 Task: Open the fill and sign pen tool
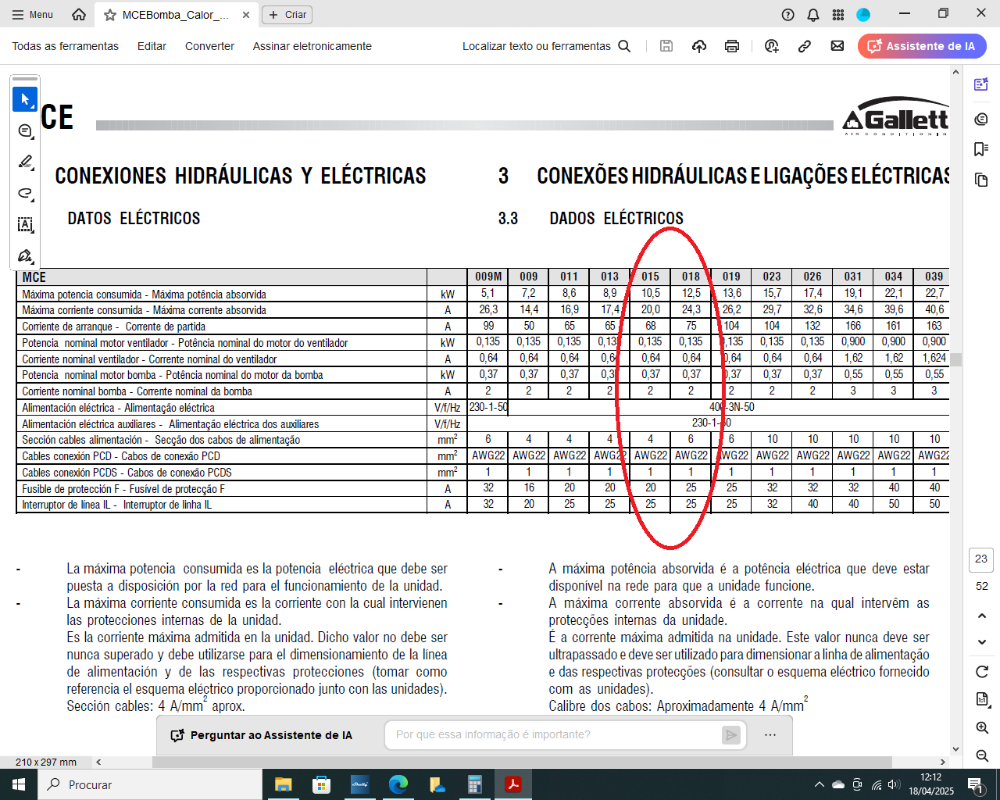25,255
